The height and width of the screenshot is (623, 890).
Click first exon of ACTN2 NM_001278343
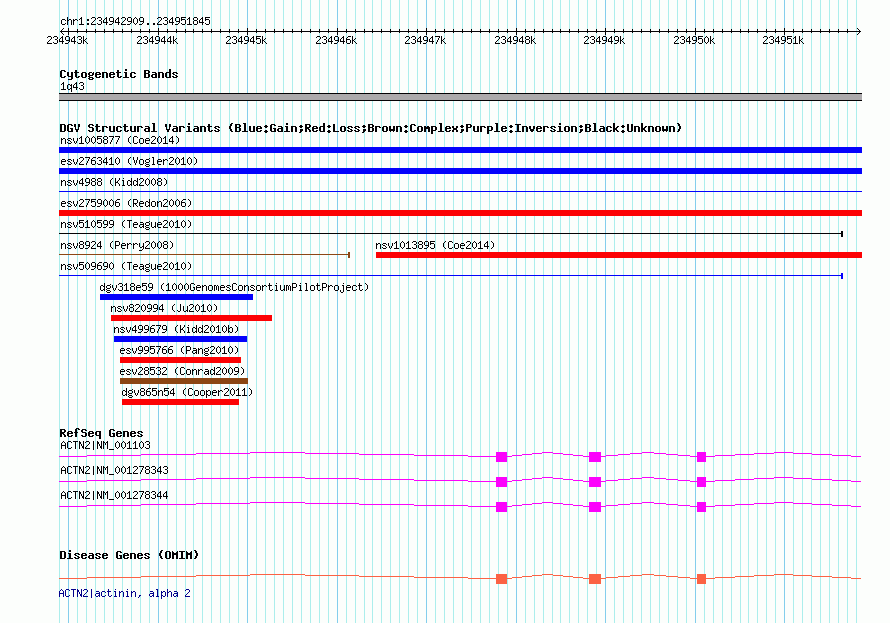[x=501, y=482]
